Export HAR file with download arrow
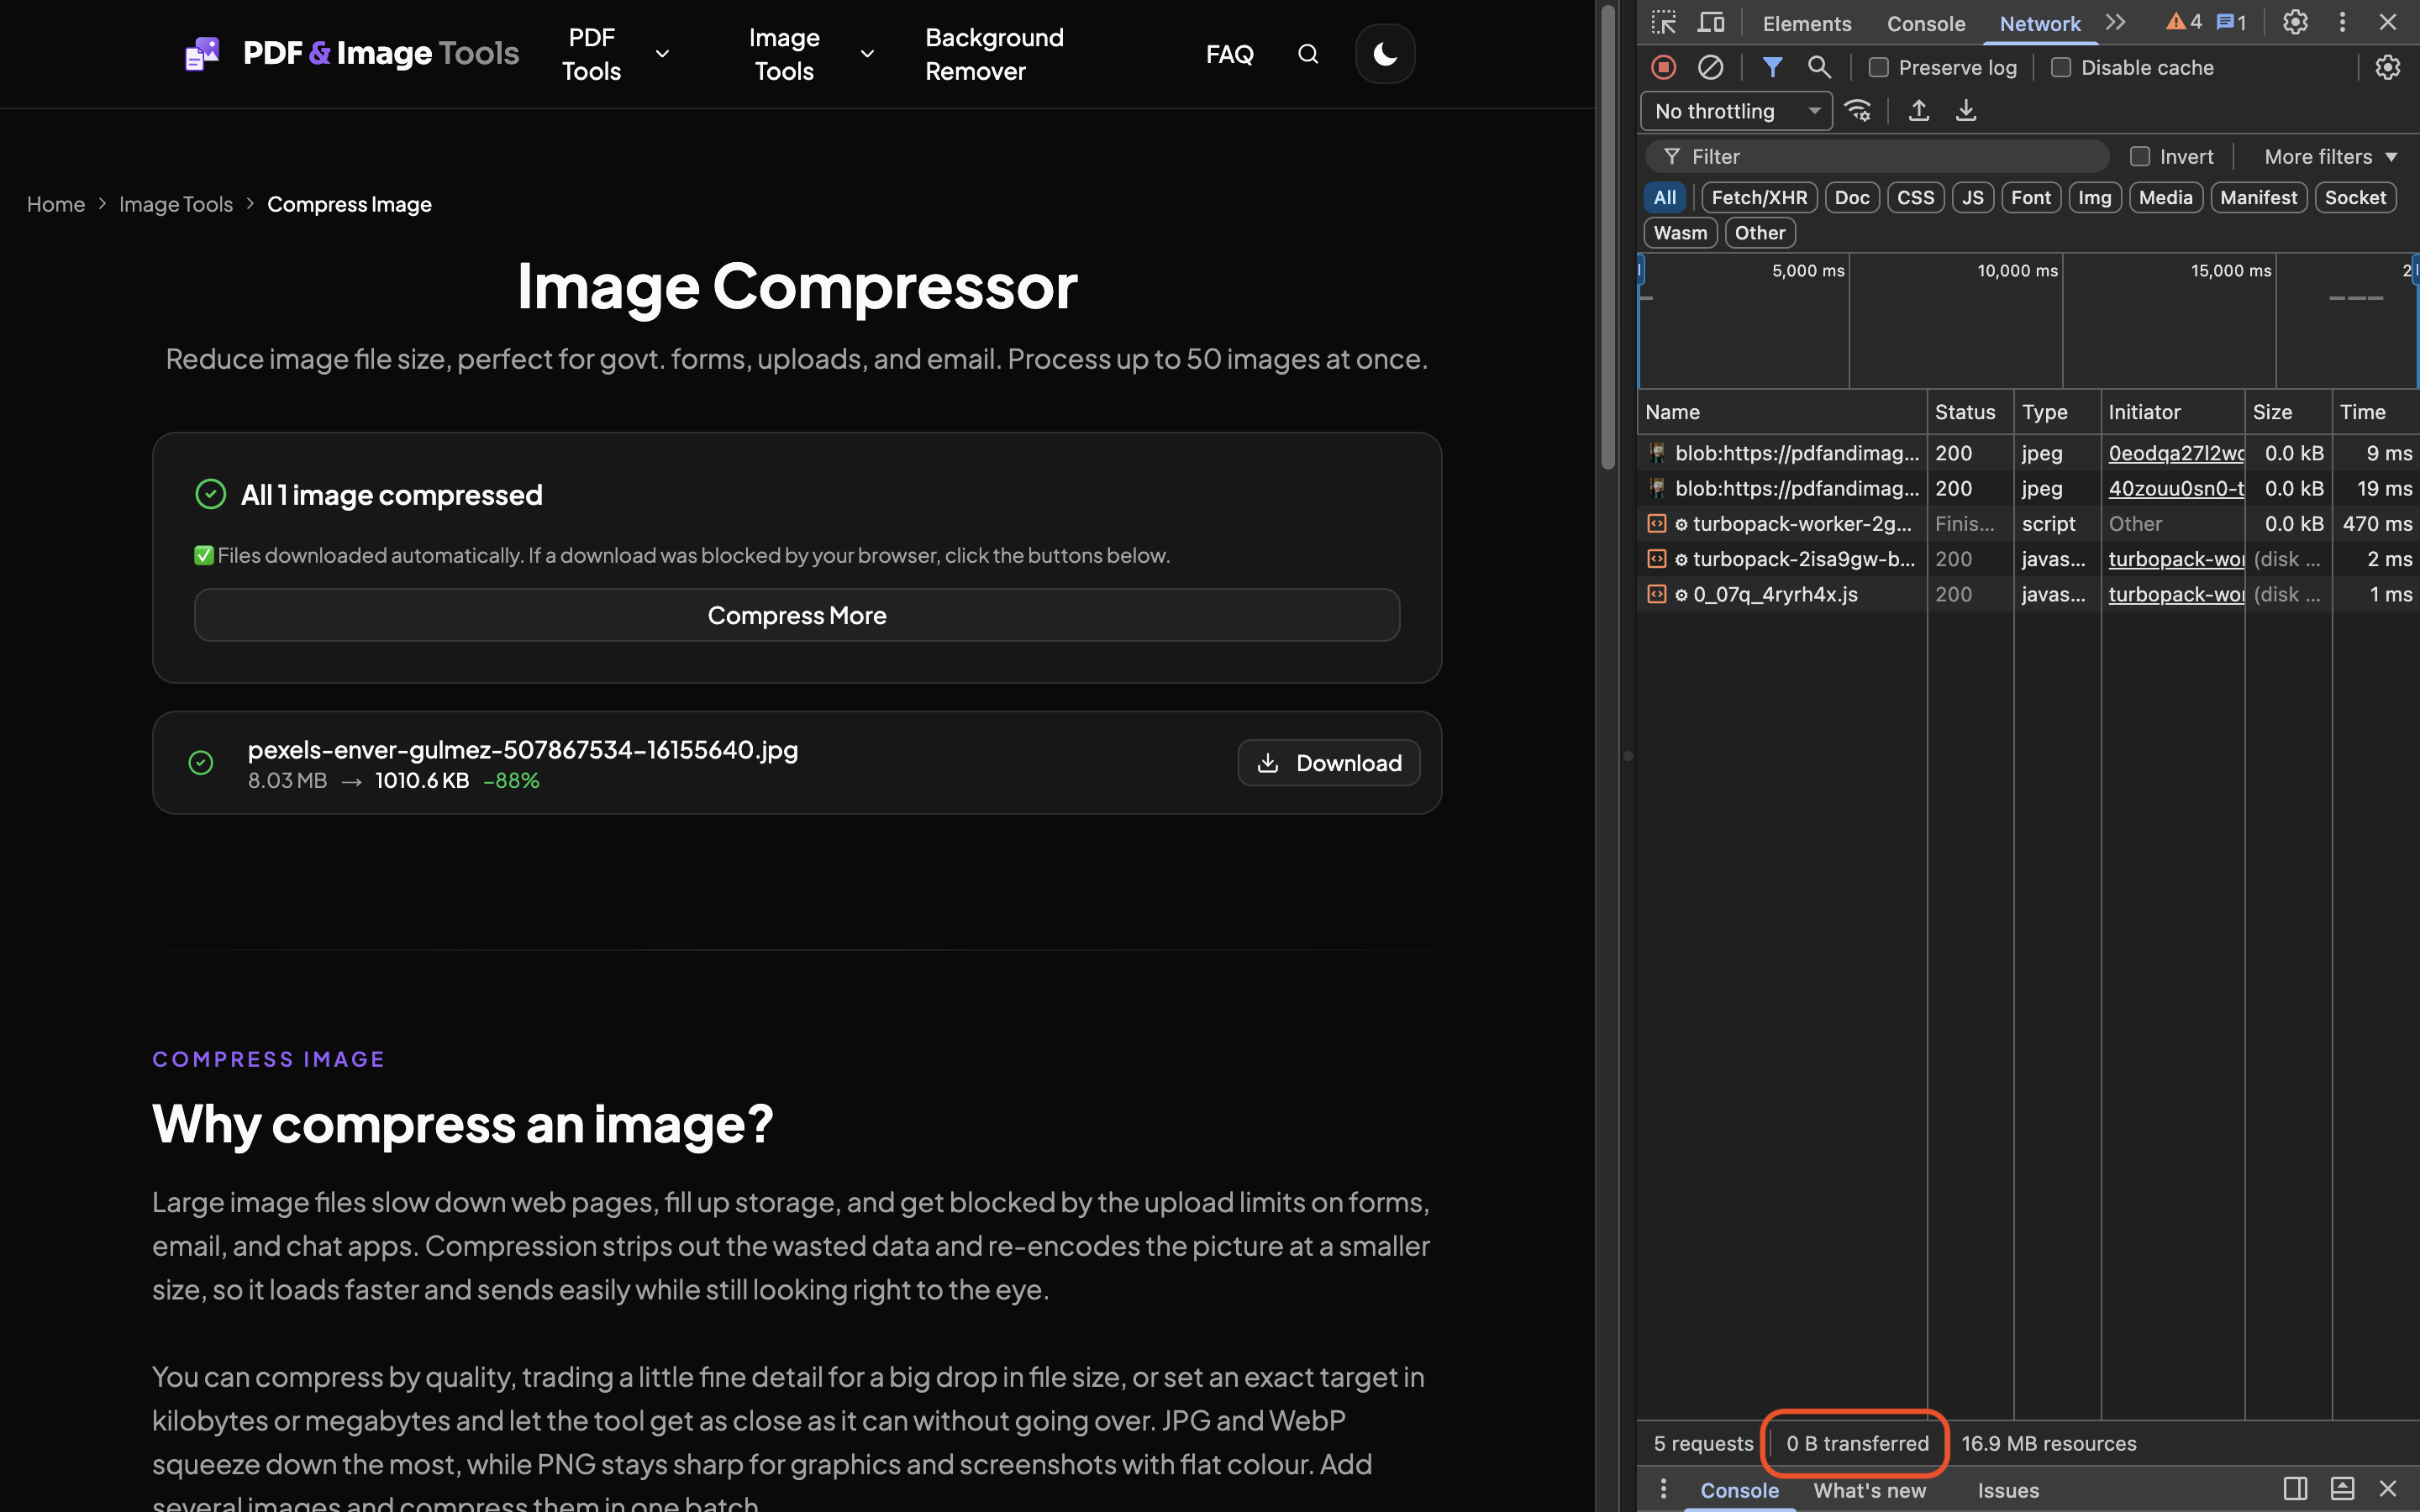 click(1966, 111)
